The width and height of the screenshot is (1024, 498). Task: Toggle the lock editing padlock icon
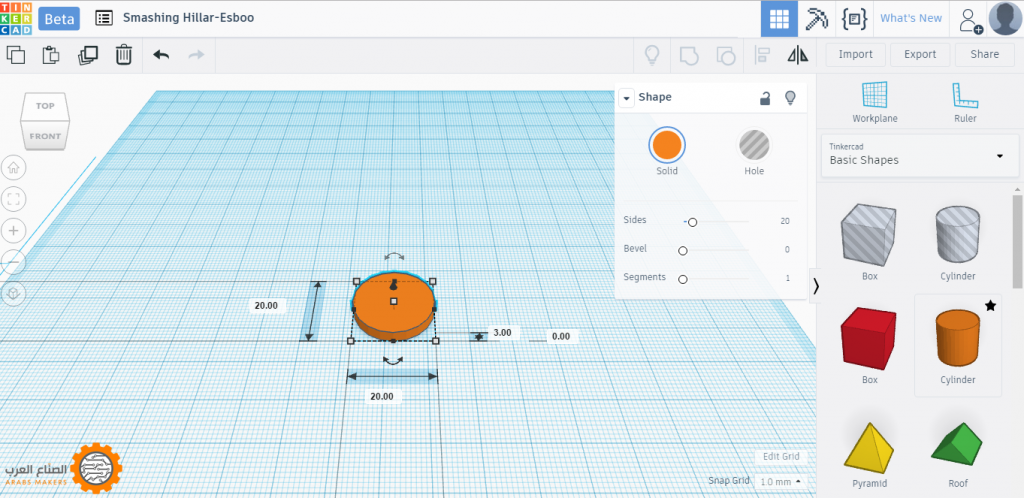click(x=765, y=98)
